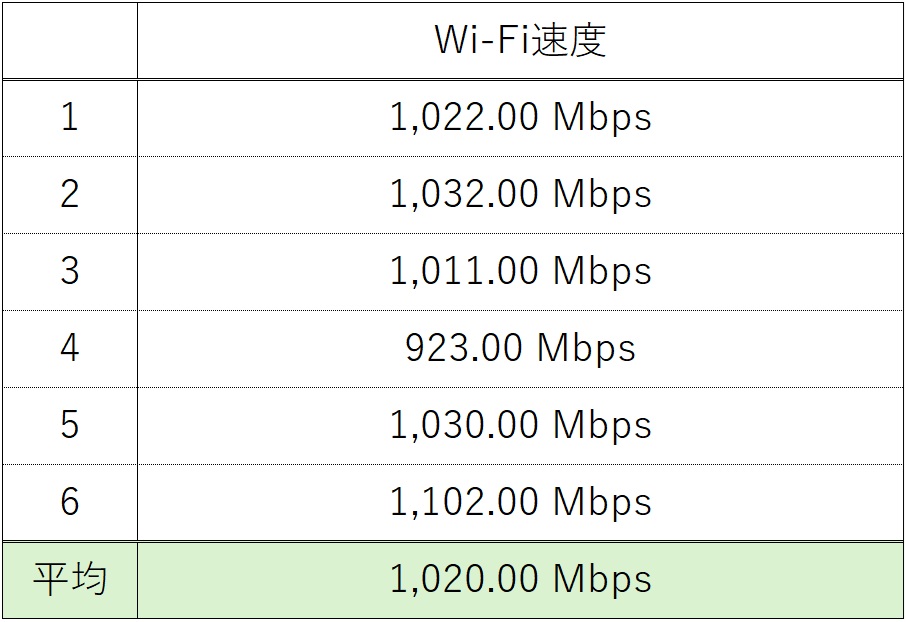Select the 923.00 Mbps cell
Image resolution: width=906 pixels, height=622 pixels.
click(520, 348)
